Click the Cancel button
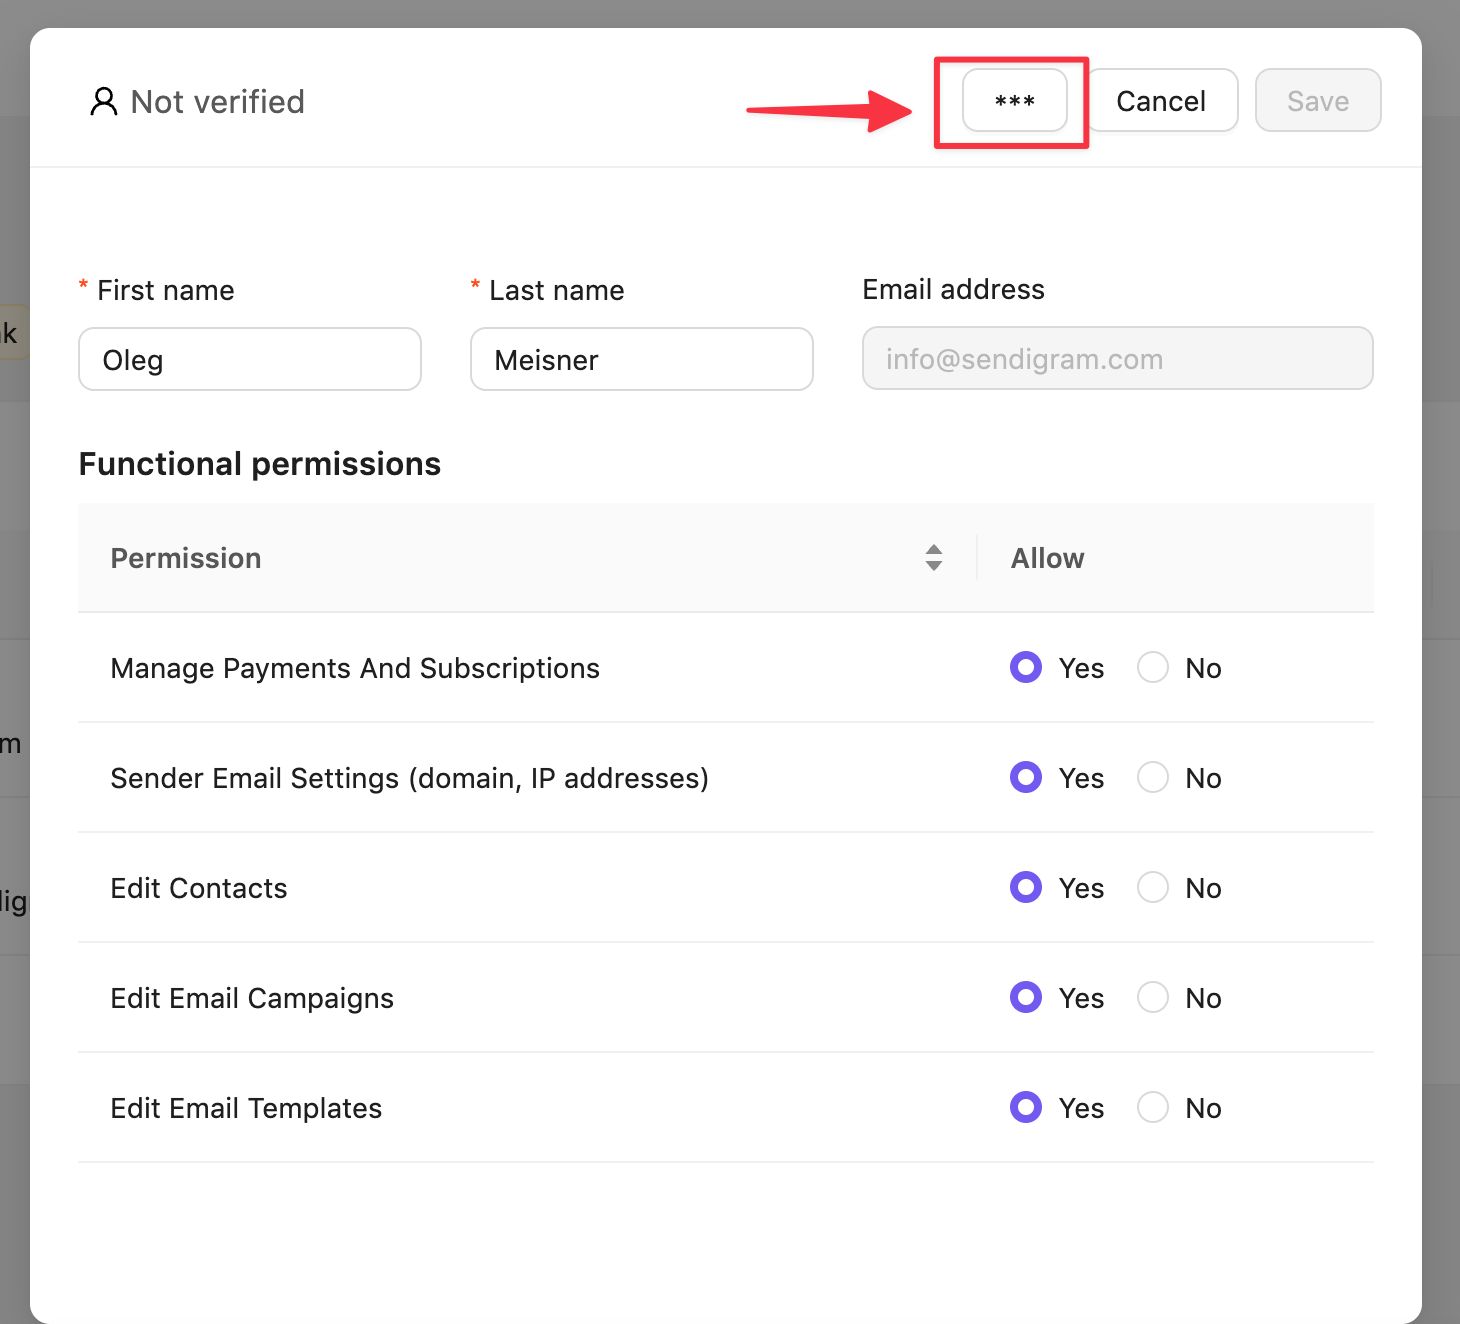Image resolution: width=1460 pixels, height=1324 pixels. [1161, 101]
